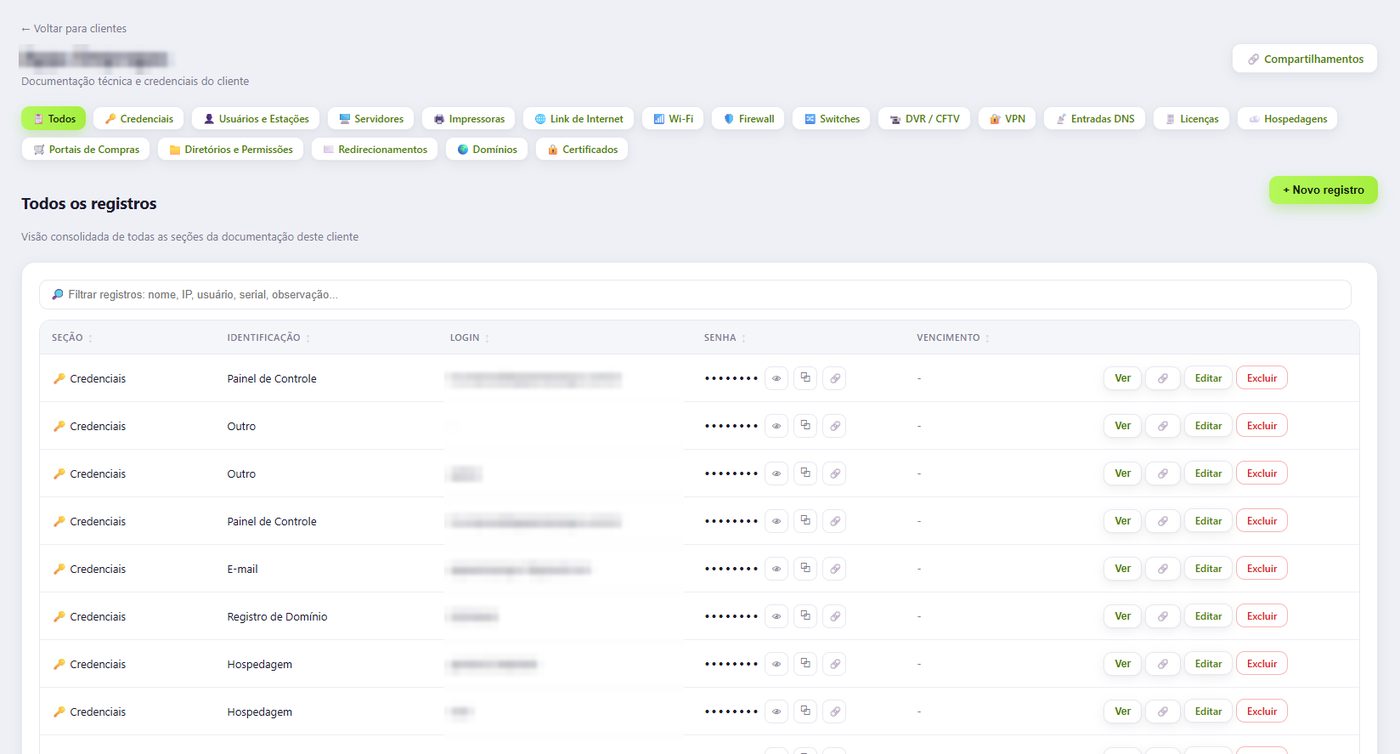Focus the Filtrar registros search field

point(695,295)
